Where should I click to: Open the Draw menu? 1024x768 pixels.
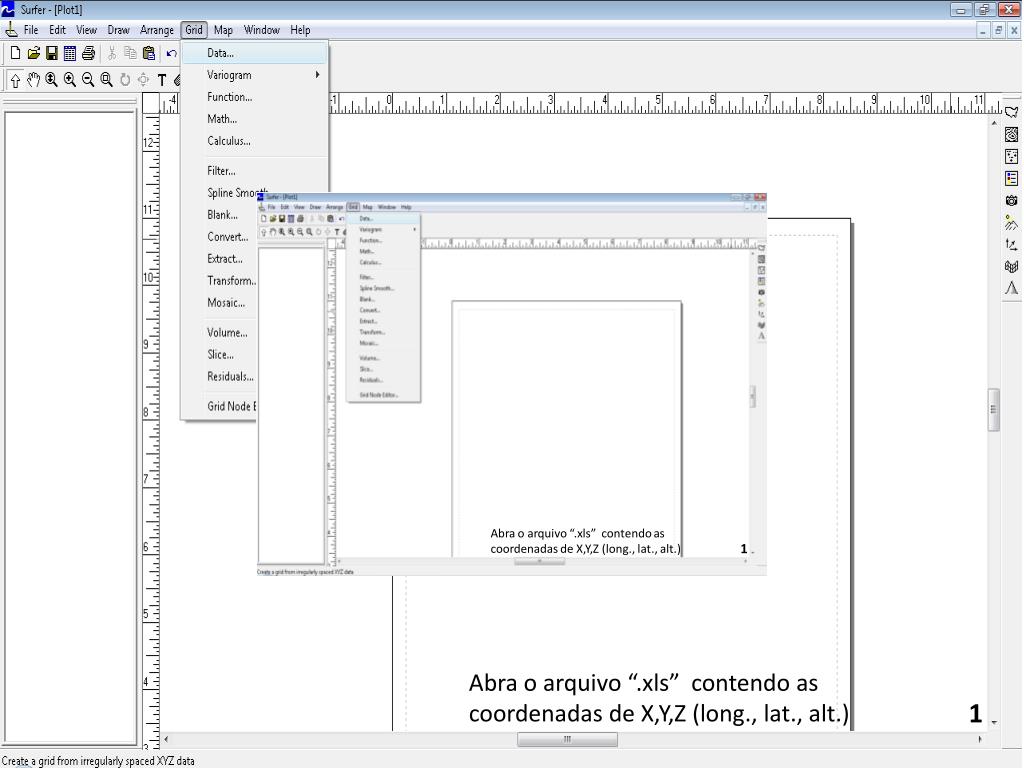tap(118, 30)
